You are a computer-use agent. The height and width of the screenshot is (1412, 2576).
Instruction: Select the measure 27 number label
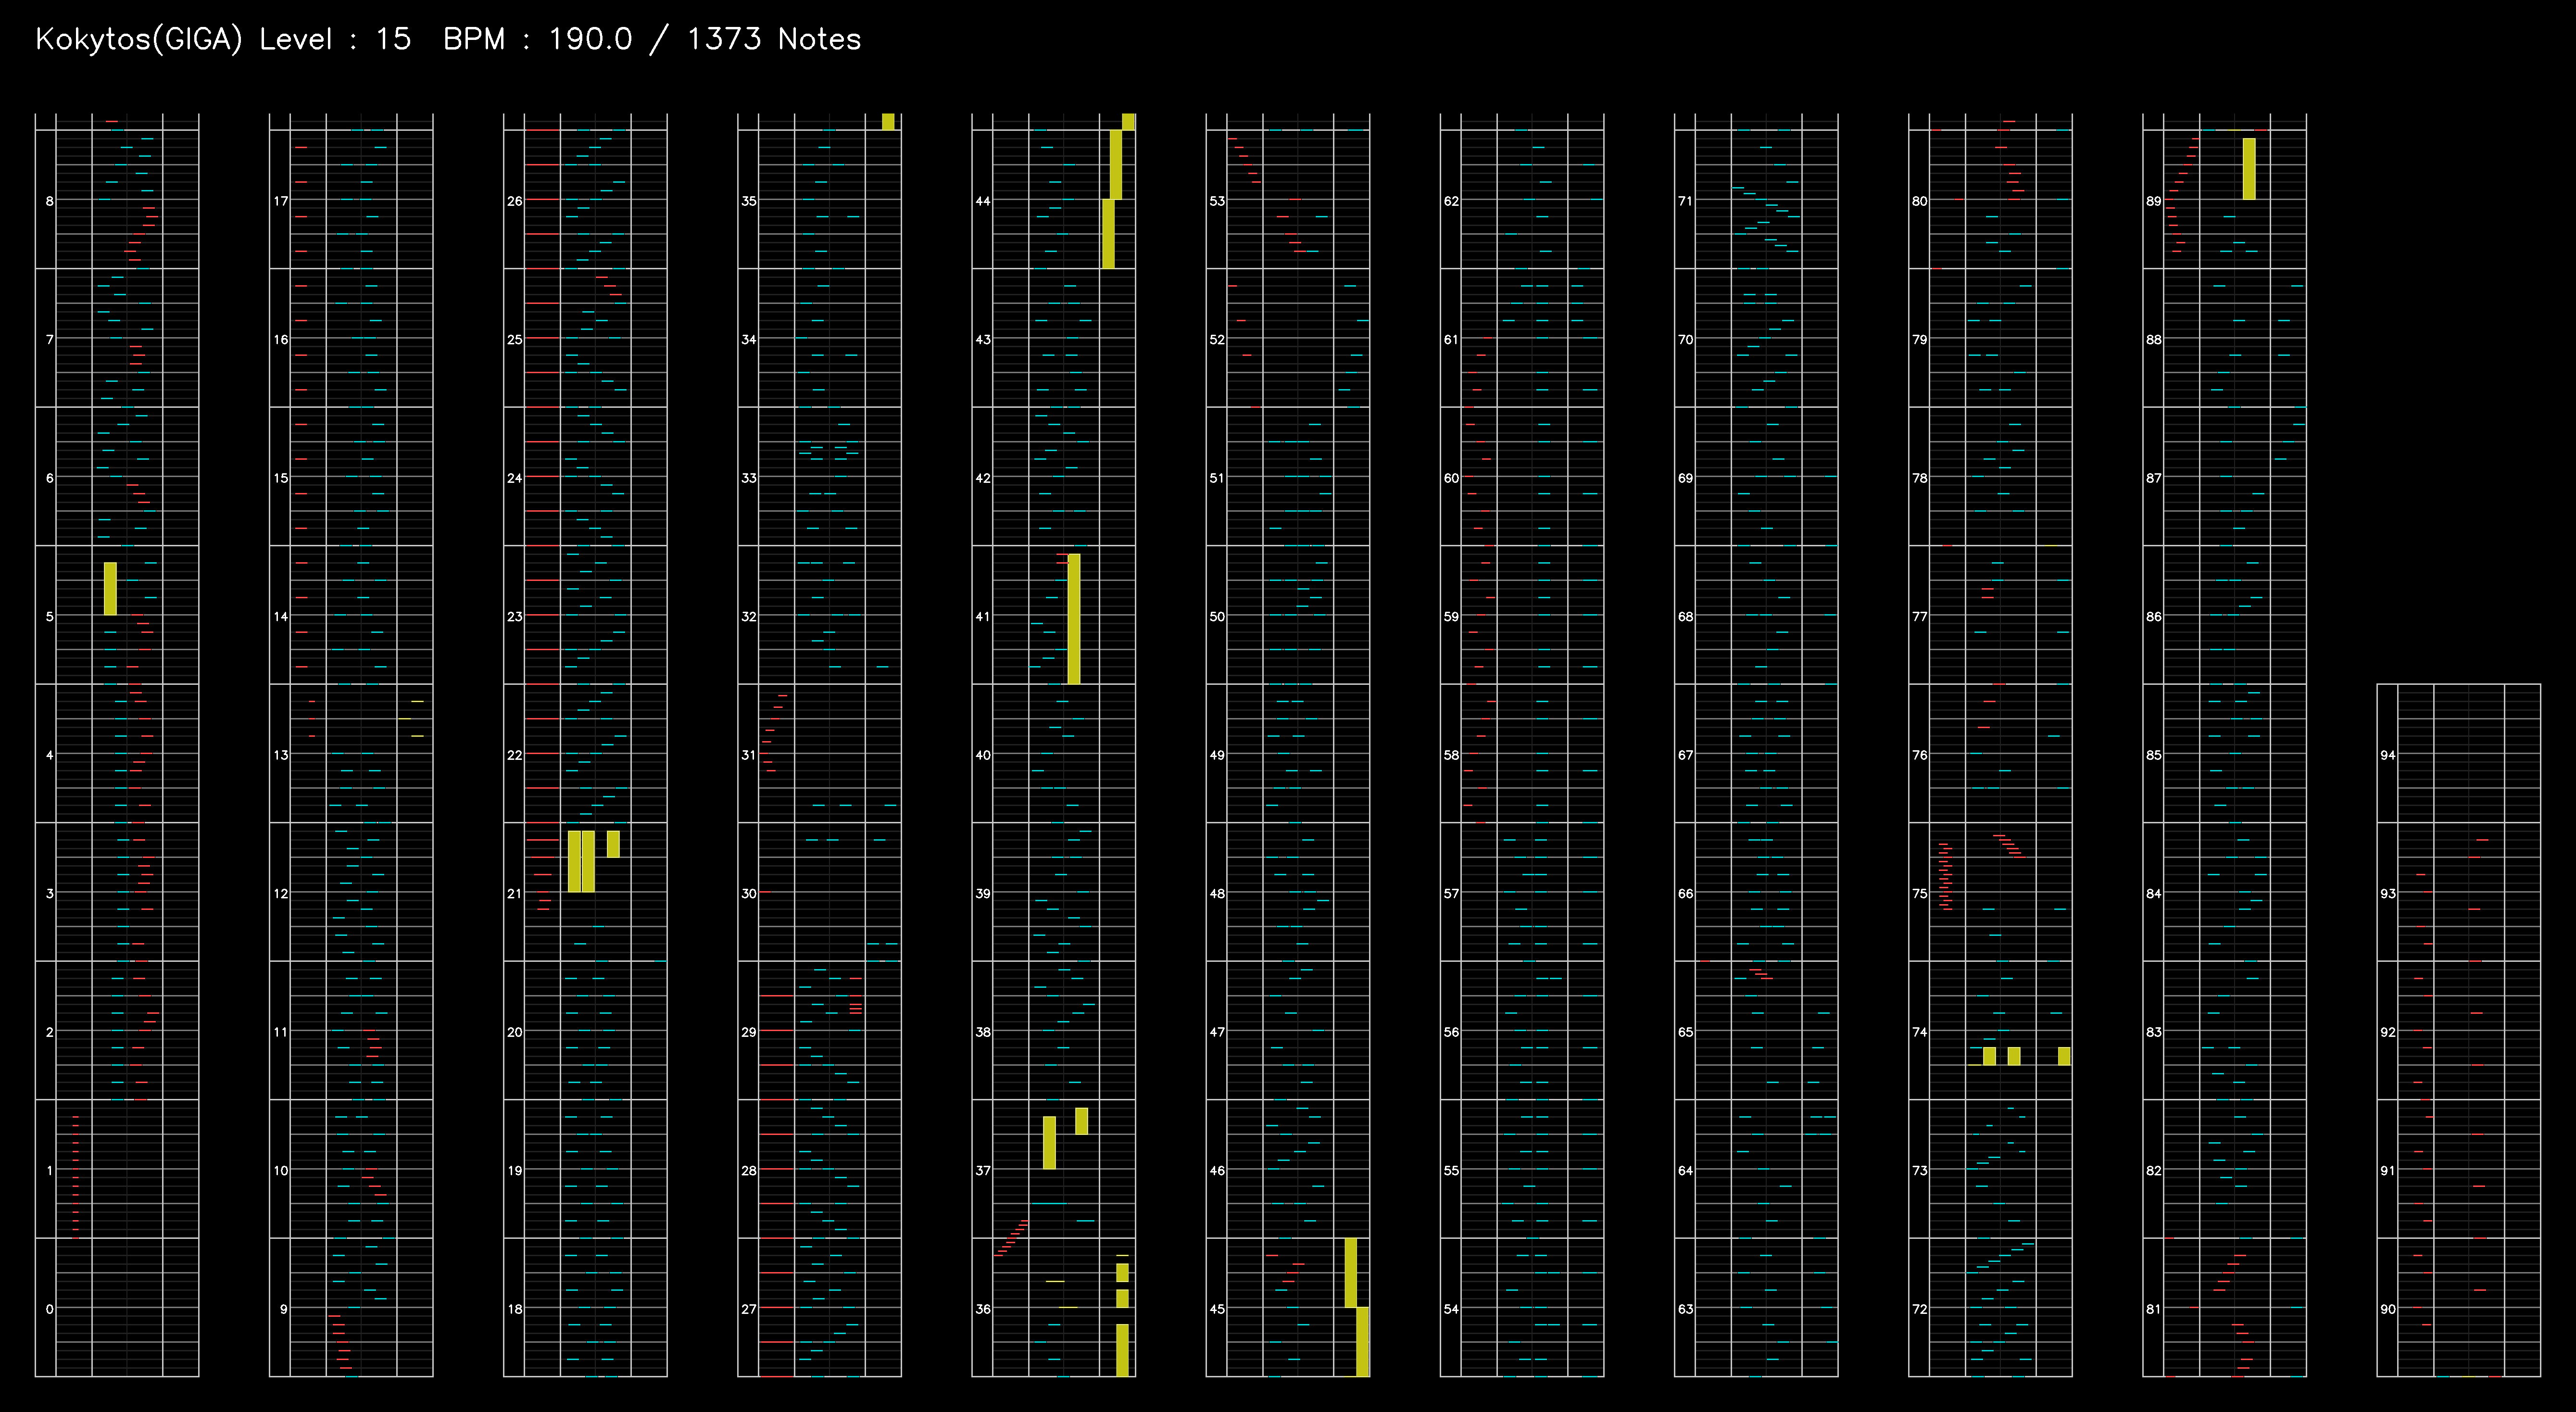click(x=749, y=1309)
